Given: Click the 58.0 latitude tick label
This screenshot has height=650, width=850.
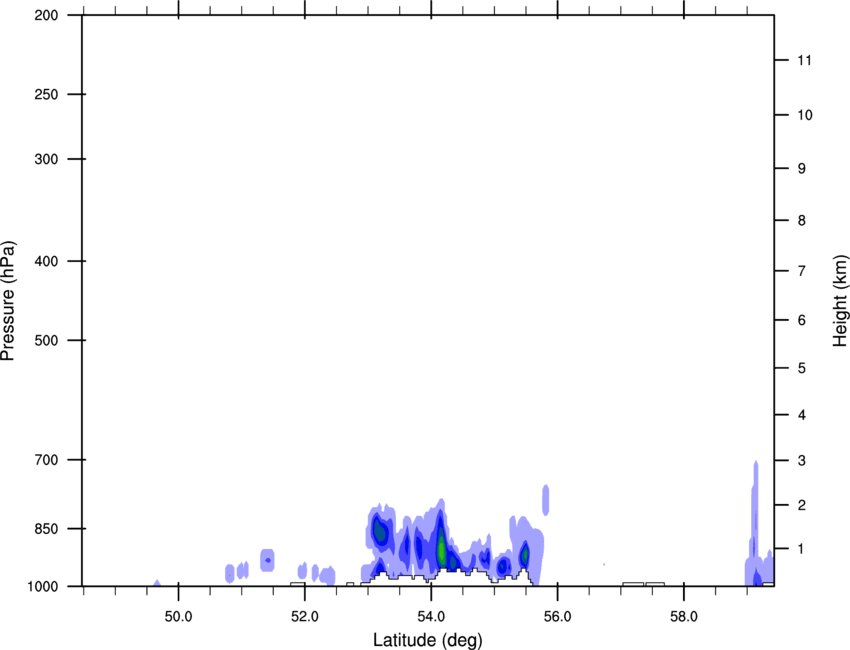Looking at the screenshot, I should 684,617.
